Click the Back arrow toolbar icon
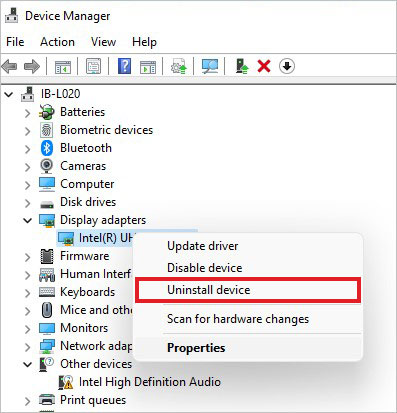 9,66
